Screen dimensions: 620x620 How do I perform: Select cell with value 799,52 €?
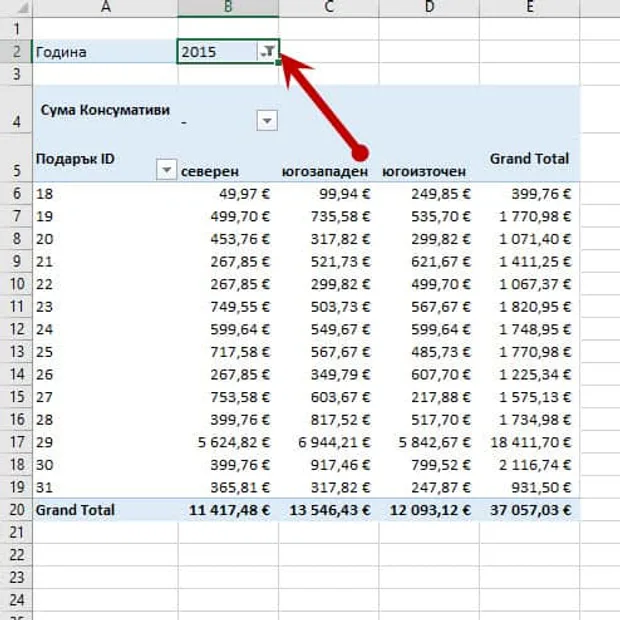(x=429, y=465)
